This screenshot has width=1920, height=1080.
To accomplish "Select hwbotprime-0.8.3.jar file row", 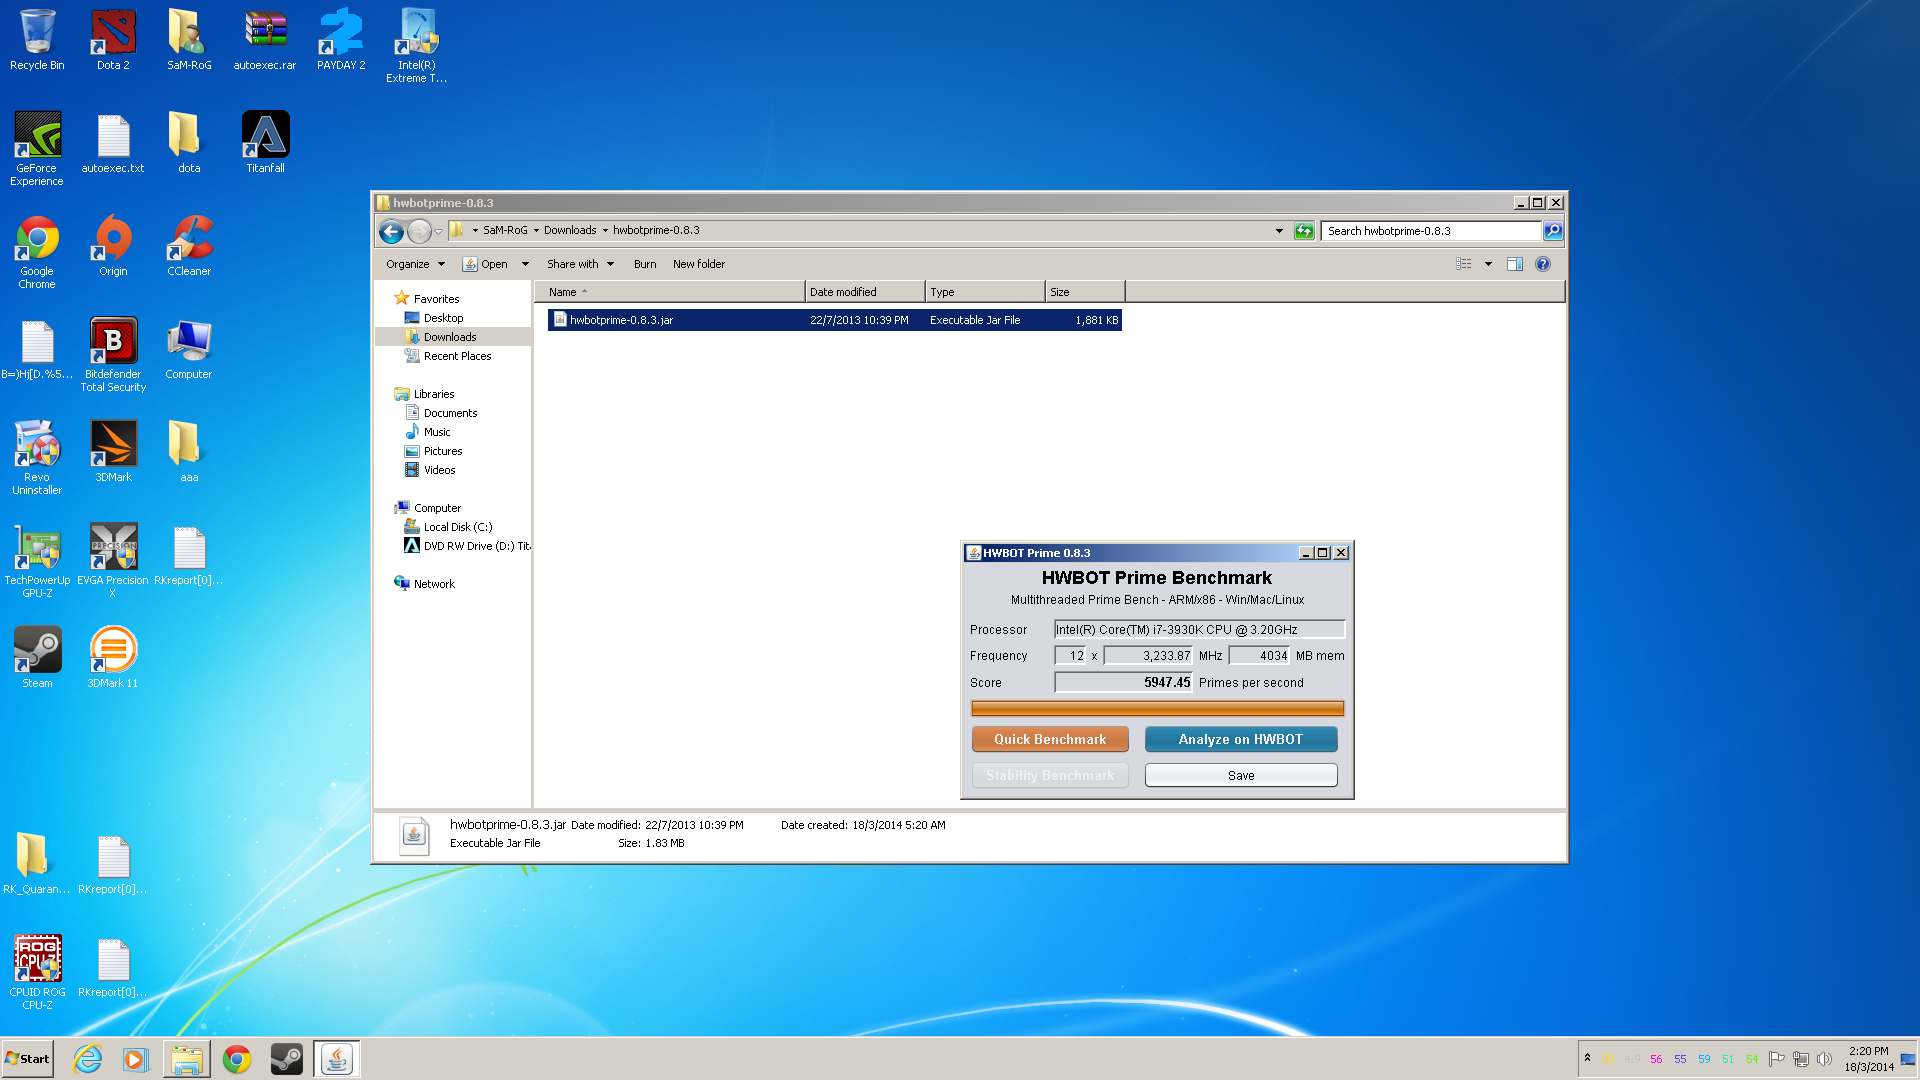I will click(834, 320).
